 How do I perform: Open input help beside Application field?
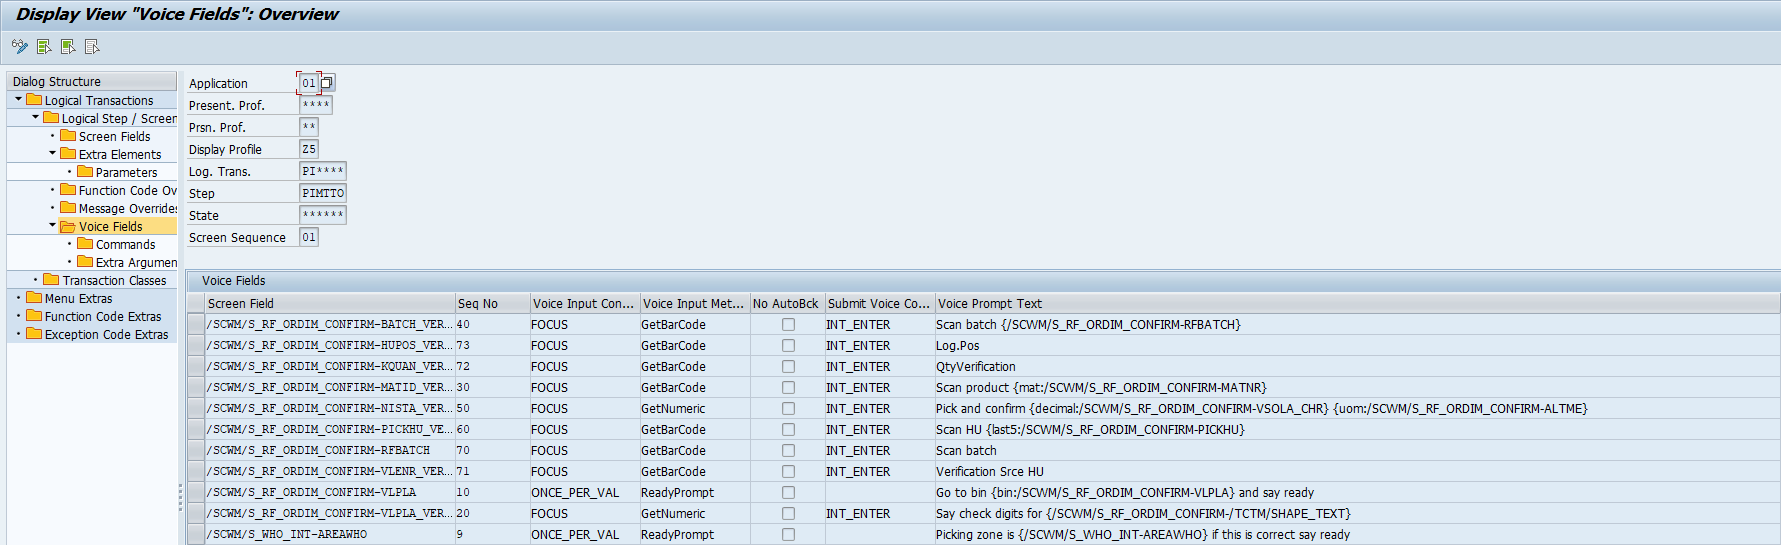click(x=327, y=83)
